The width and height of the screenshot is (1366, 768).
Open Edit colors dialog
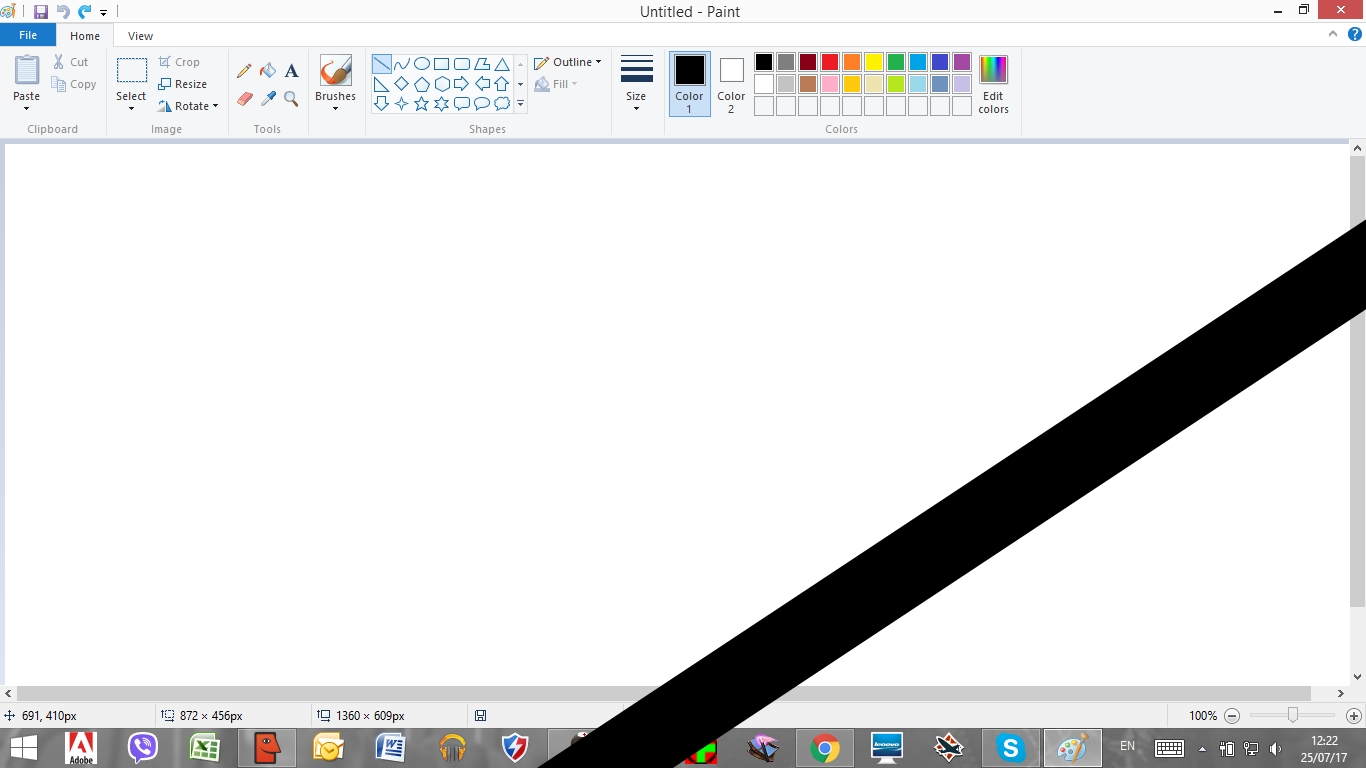(x=993, y=83)
